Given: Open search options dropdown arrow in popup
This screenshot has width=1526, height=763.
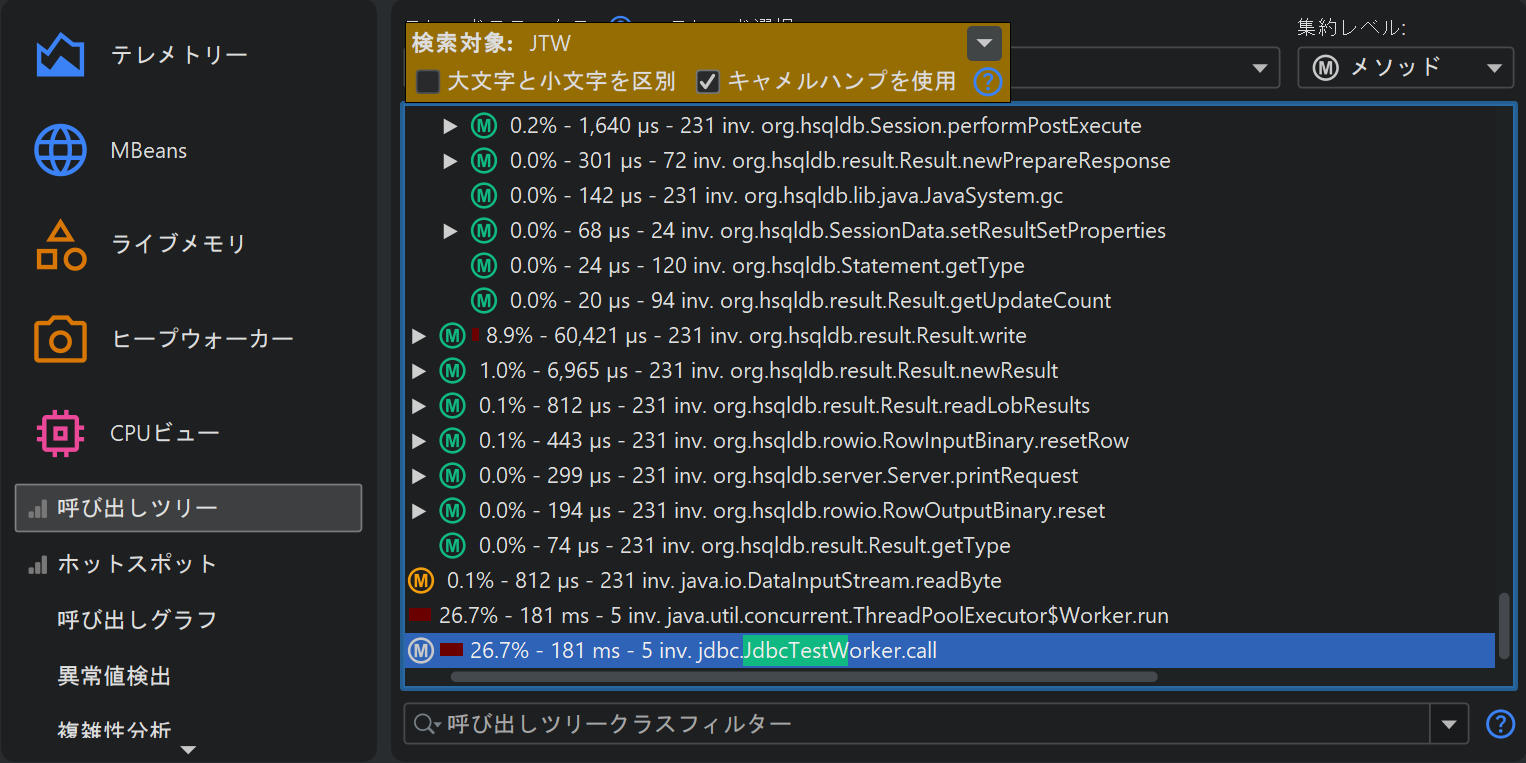Looking at the screenshot, I should pyautogui.click(x=984, y=44).
